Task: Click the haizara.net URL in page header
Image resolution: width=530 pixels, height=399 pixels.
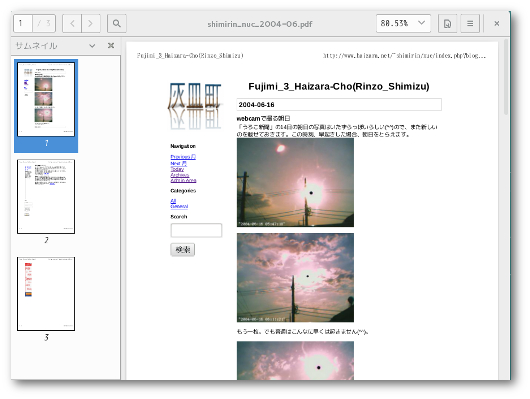Action: [404, 56]
